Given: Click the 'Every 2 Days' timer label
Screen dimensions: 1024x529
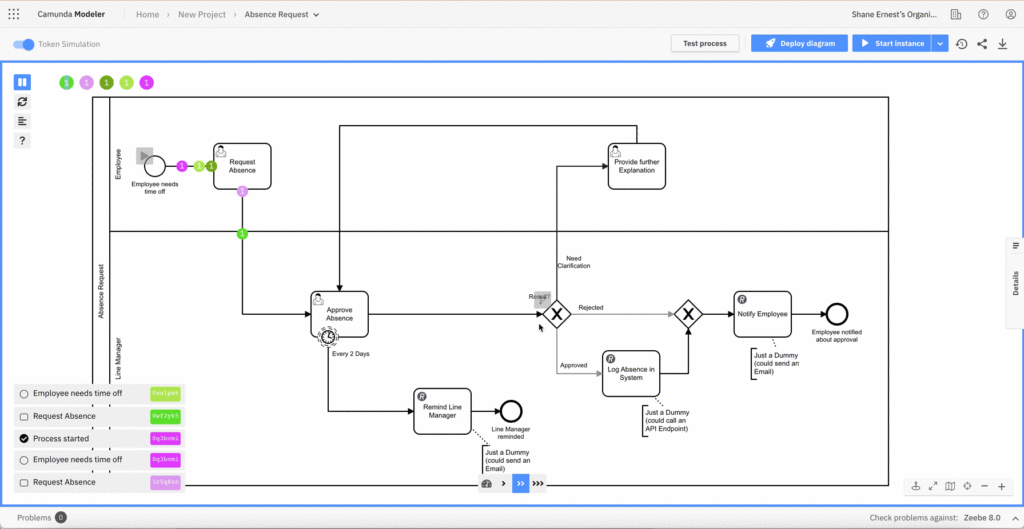Looking at the screenshot, I should [x=351, y=354].
